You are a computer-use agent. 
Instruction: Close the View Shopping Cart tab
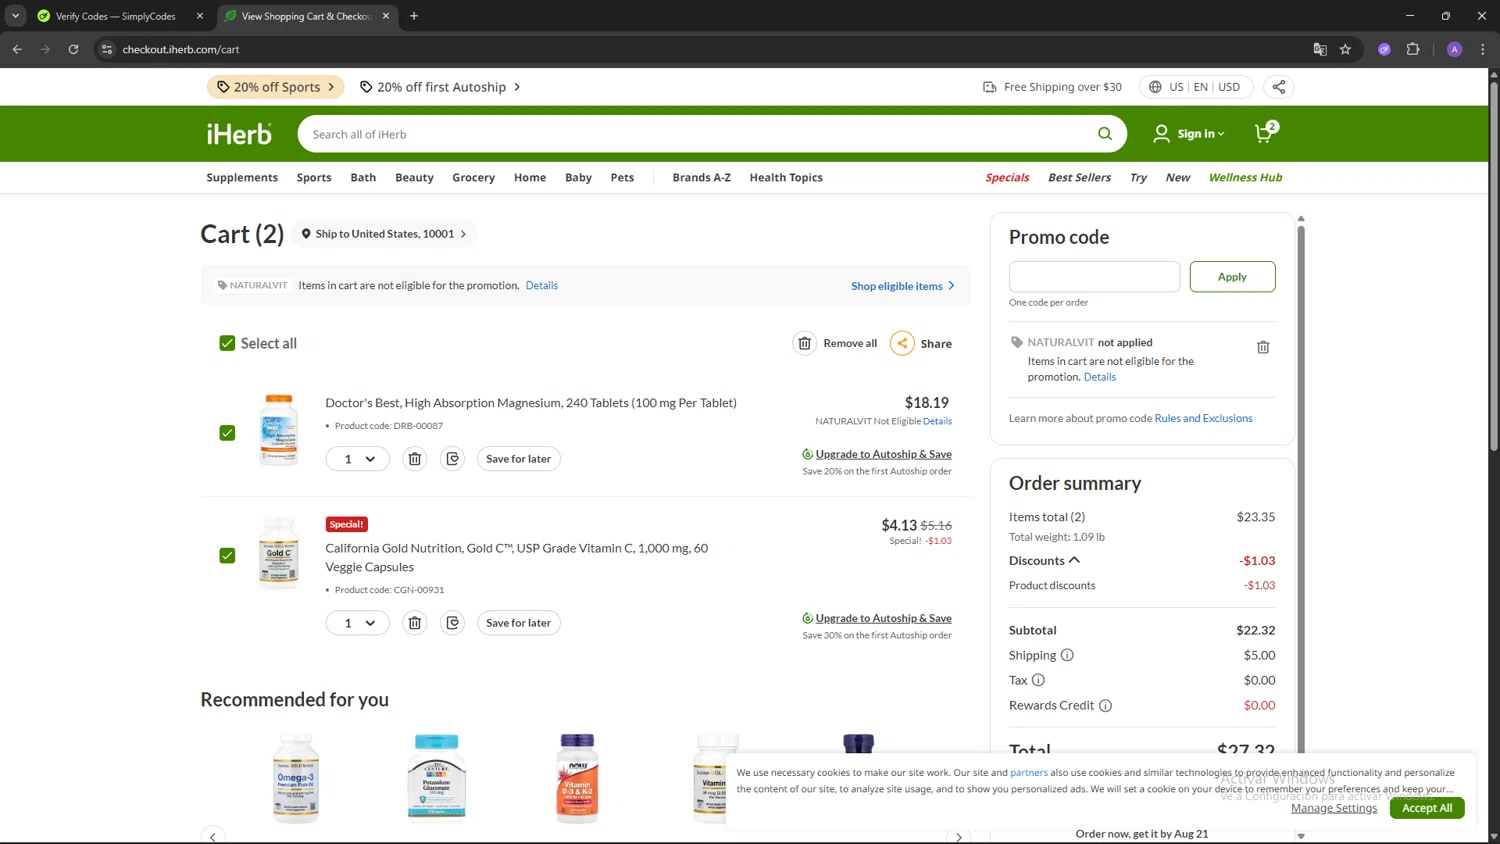click(386, 16)
